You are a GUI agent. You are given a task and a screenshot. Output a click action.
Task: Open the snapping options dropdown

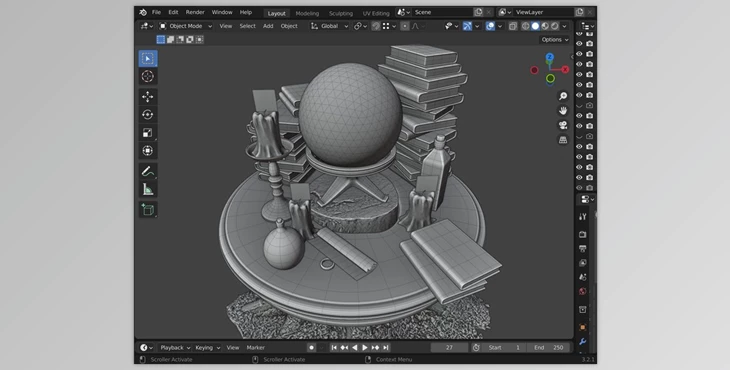(389, 26)
